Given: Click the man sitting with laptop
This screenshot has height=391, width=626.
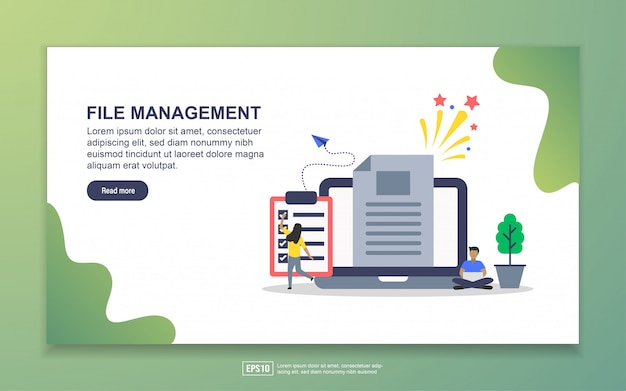Looking at the screenshot, I should pos(473,268).
